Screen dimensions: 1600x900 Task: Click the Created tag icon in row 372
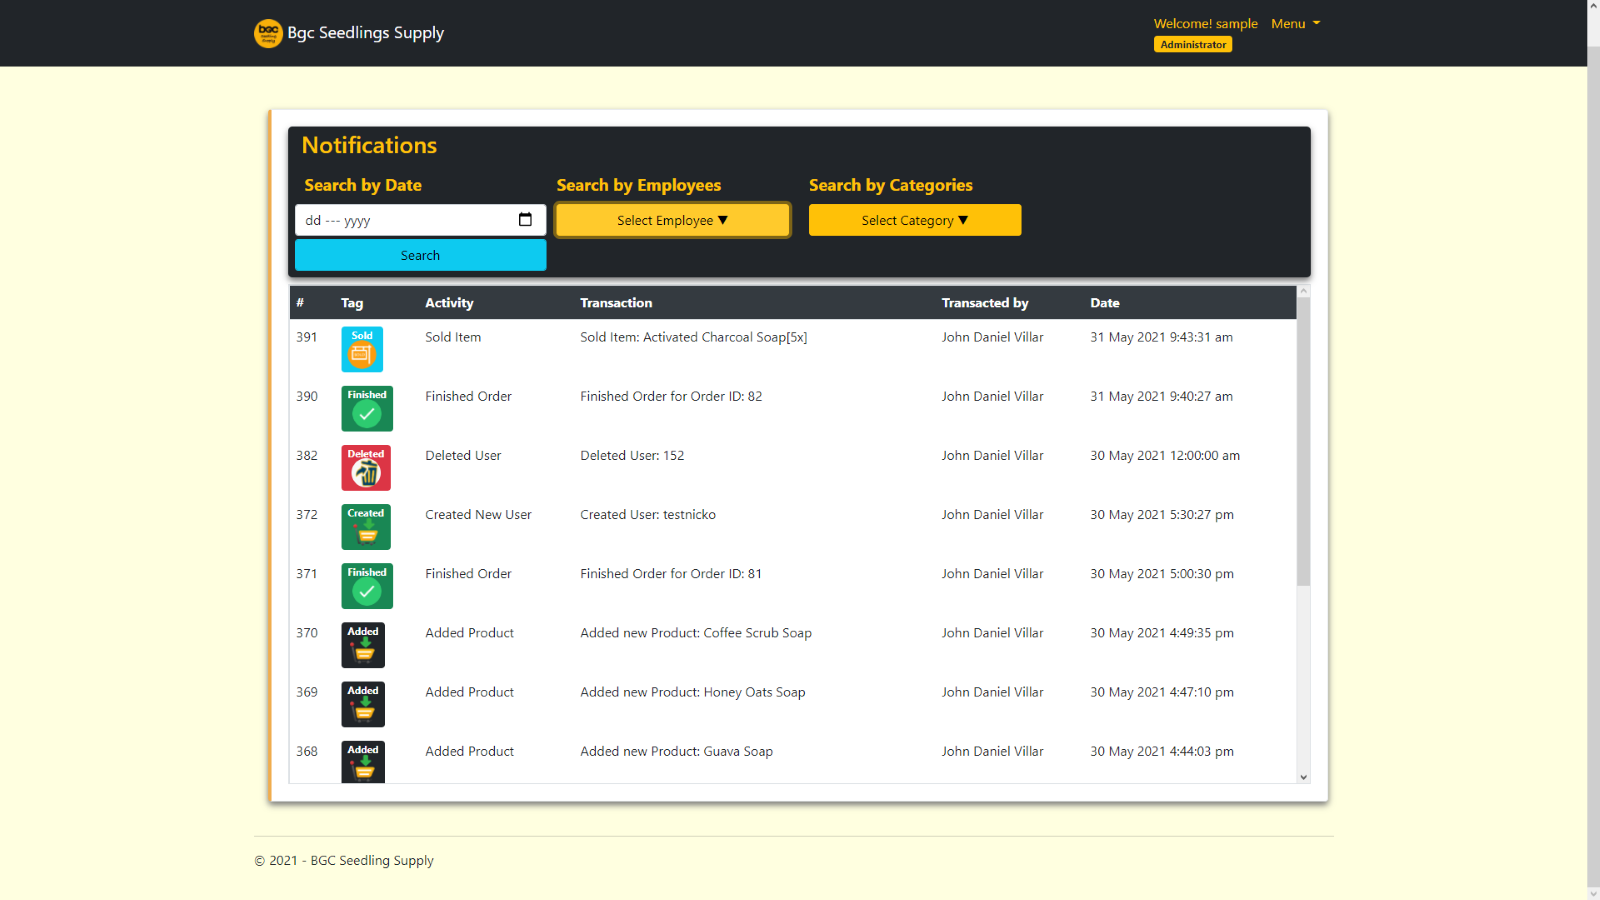(x=366, y=527)
